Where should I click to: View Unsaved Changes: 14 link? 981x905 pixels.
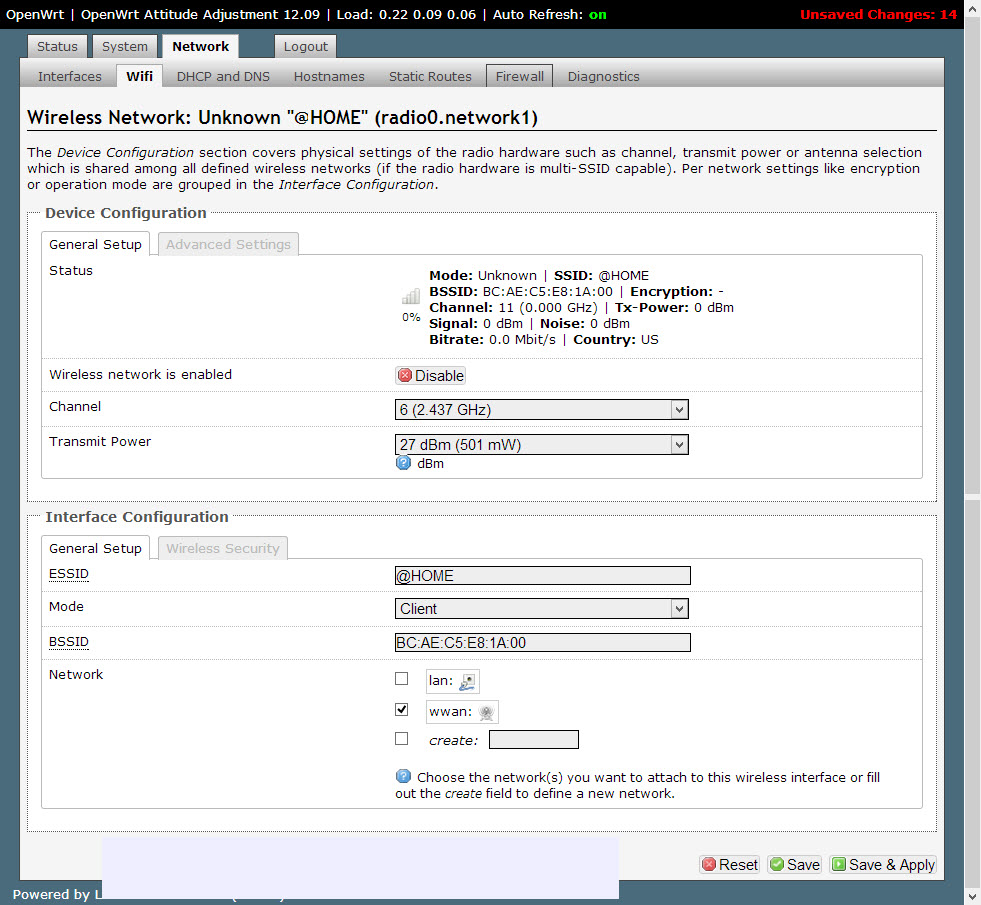pos(878,14)
